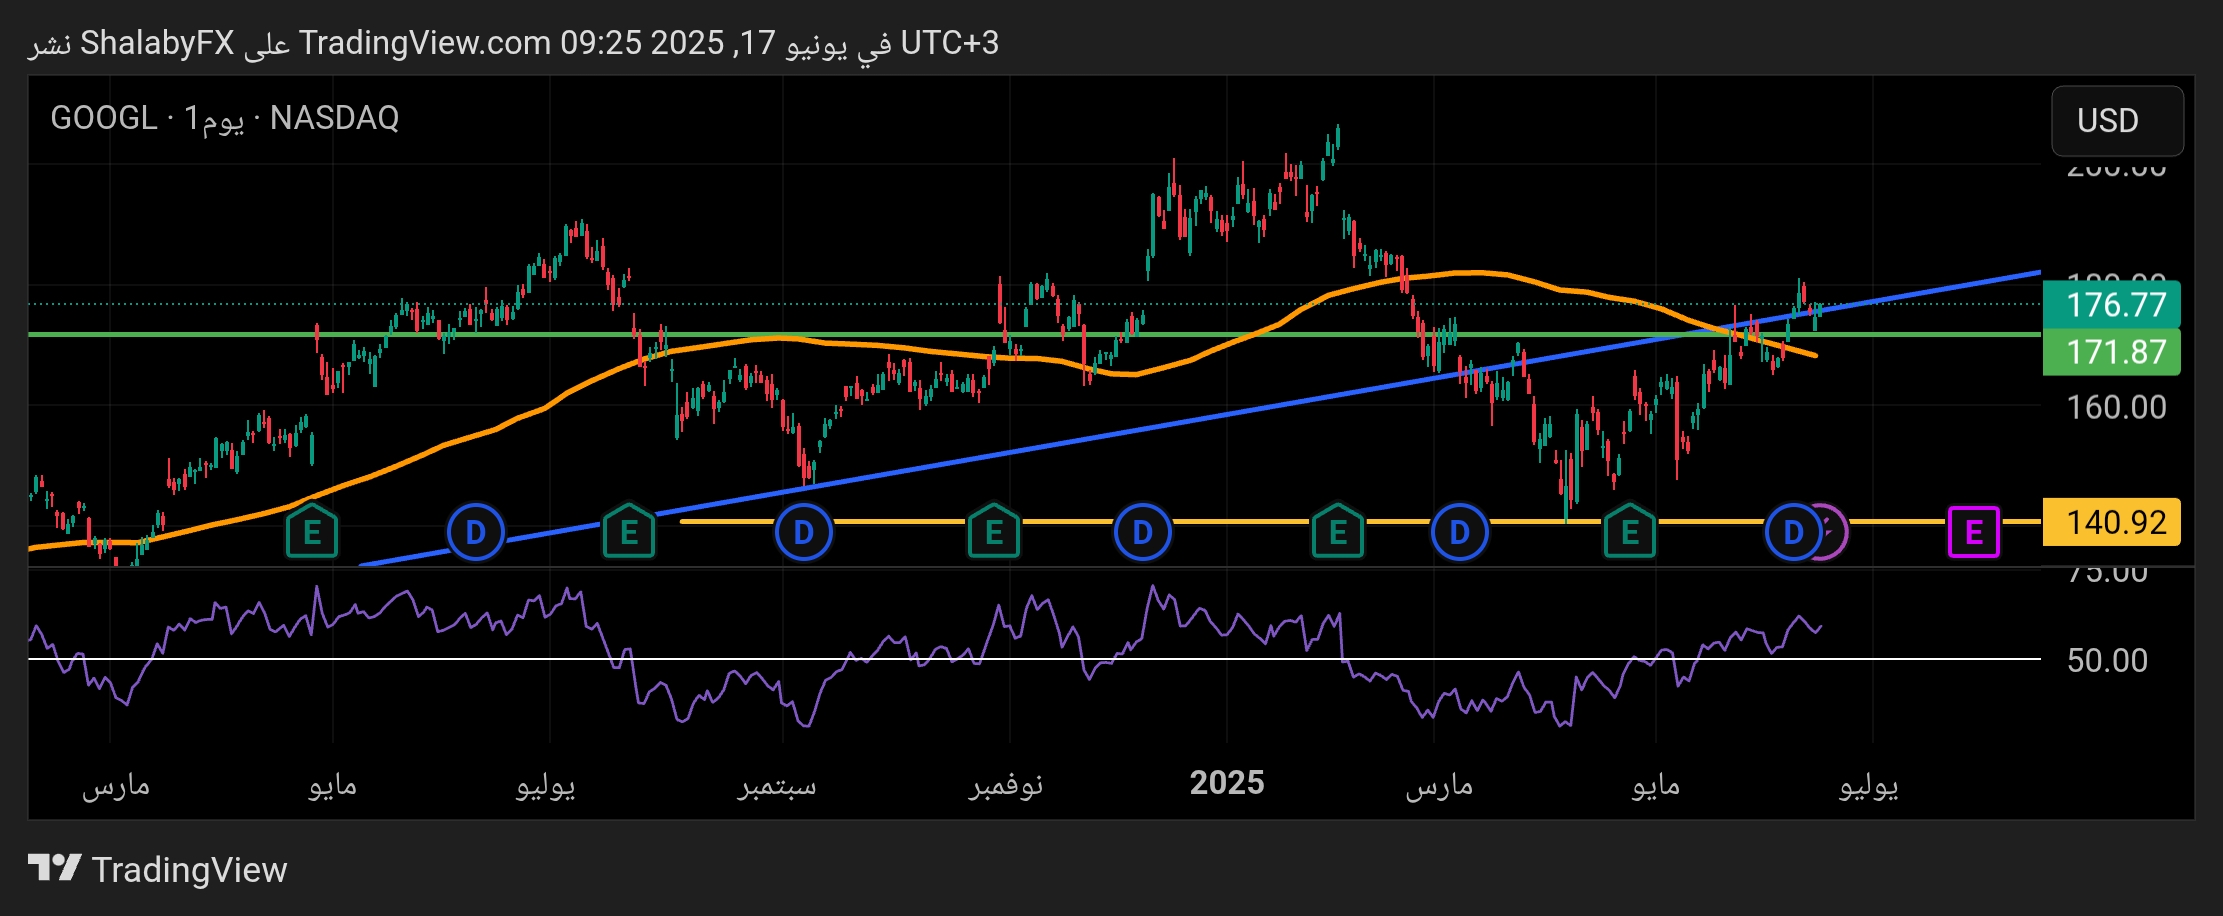This screenshot has height=916, width=2223.
Task: Open the earnings E marker right of 2025
Action: [x=1337, y=531]
